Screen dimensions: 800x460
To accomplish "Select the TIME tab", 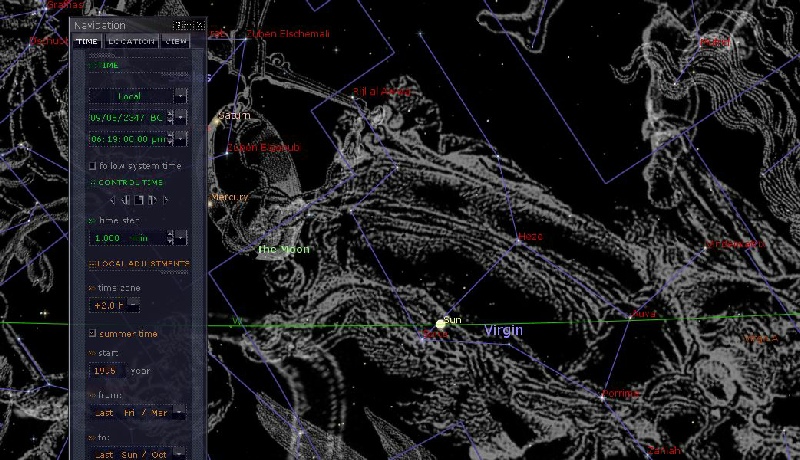I will (87, 41).
